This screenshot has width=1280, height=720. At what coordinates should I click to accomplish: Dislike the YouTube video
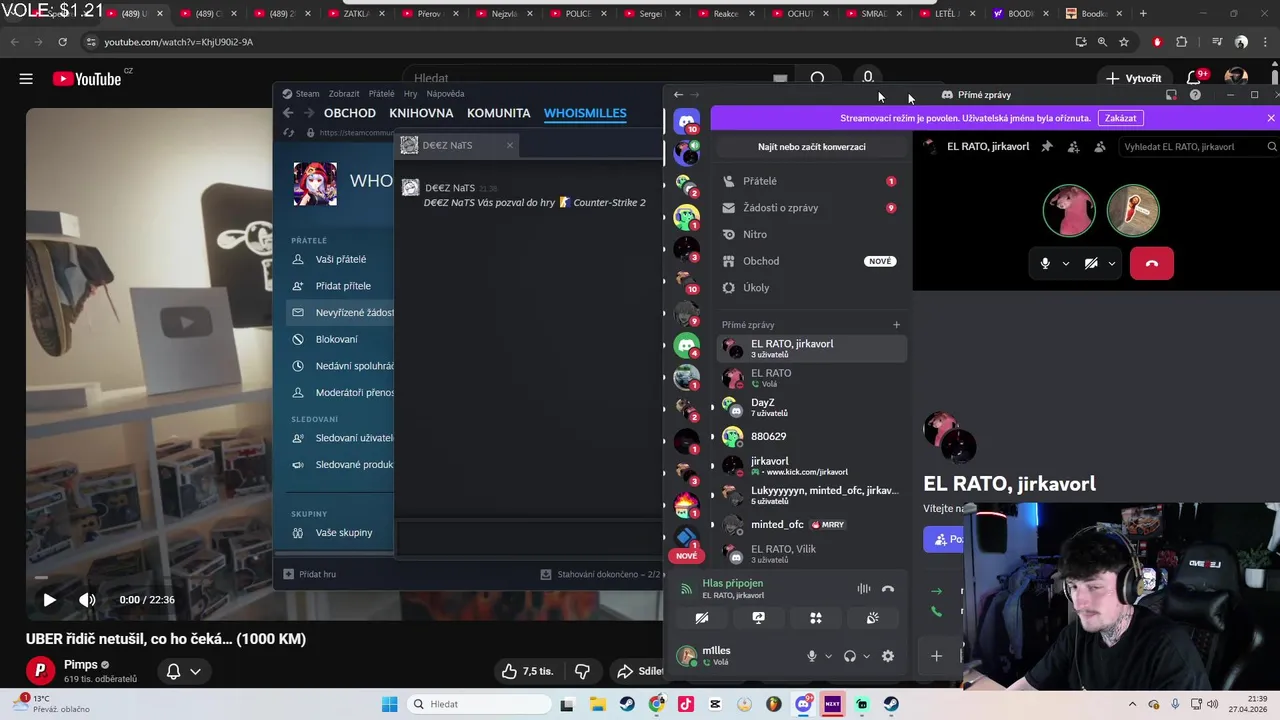582,671
